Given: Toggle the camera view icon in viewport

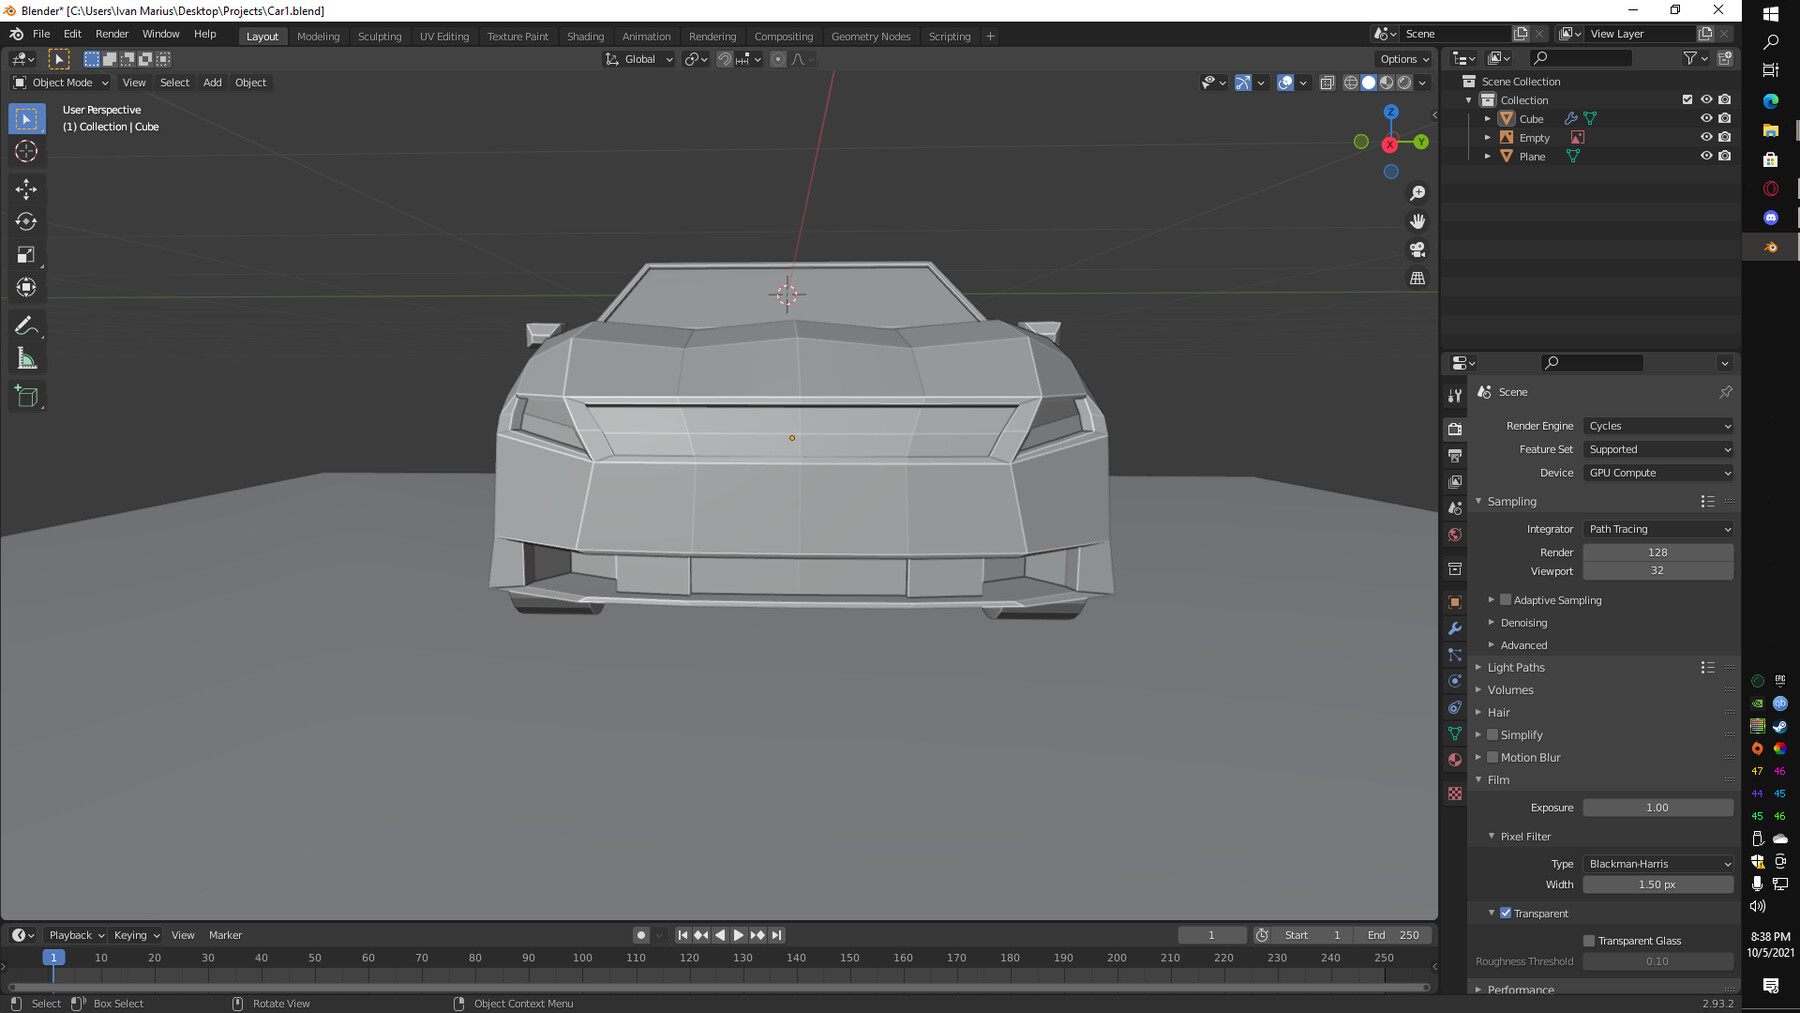Looking at the screenshot, I should [1417, 250].
